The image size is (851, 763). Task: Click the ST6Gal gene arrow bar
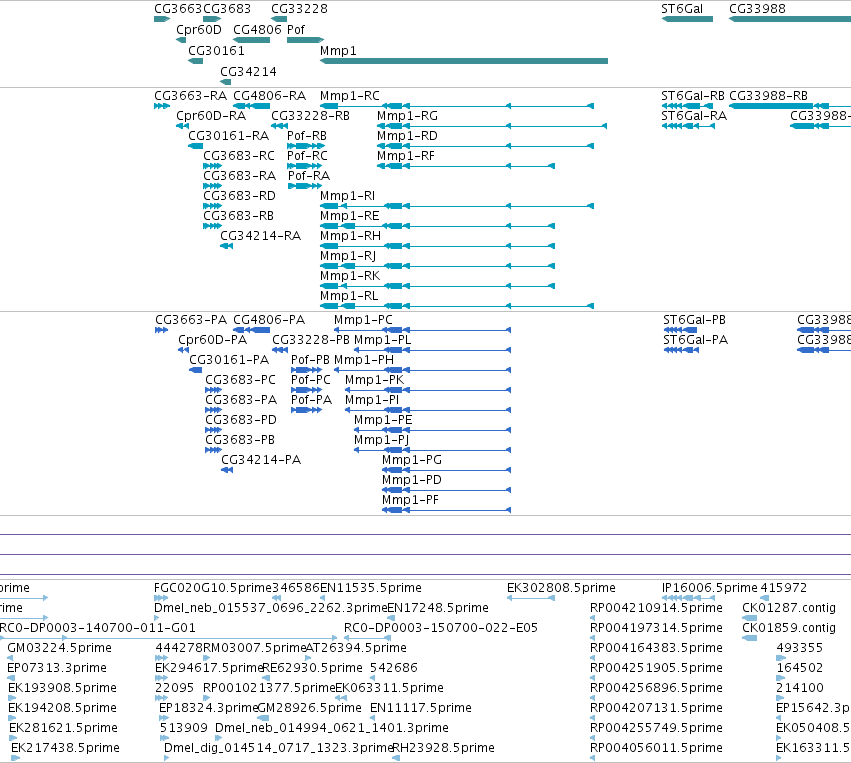[x=687, y=19]
